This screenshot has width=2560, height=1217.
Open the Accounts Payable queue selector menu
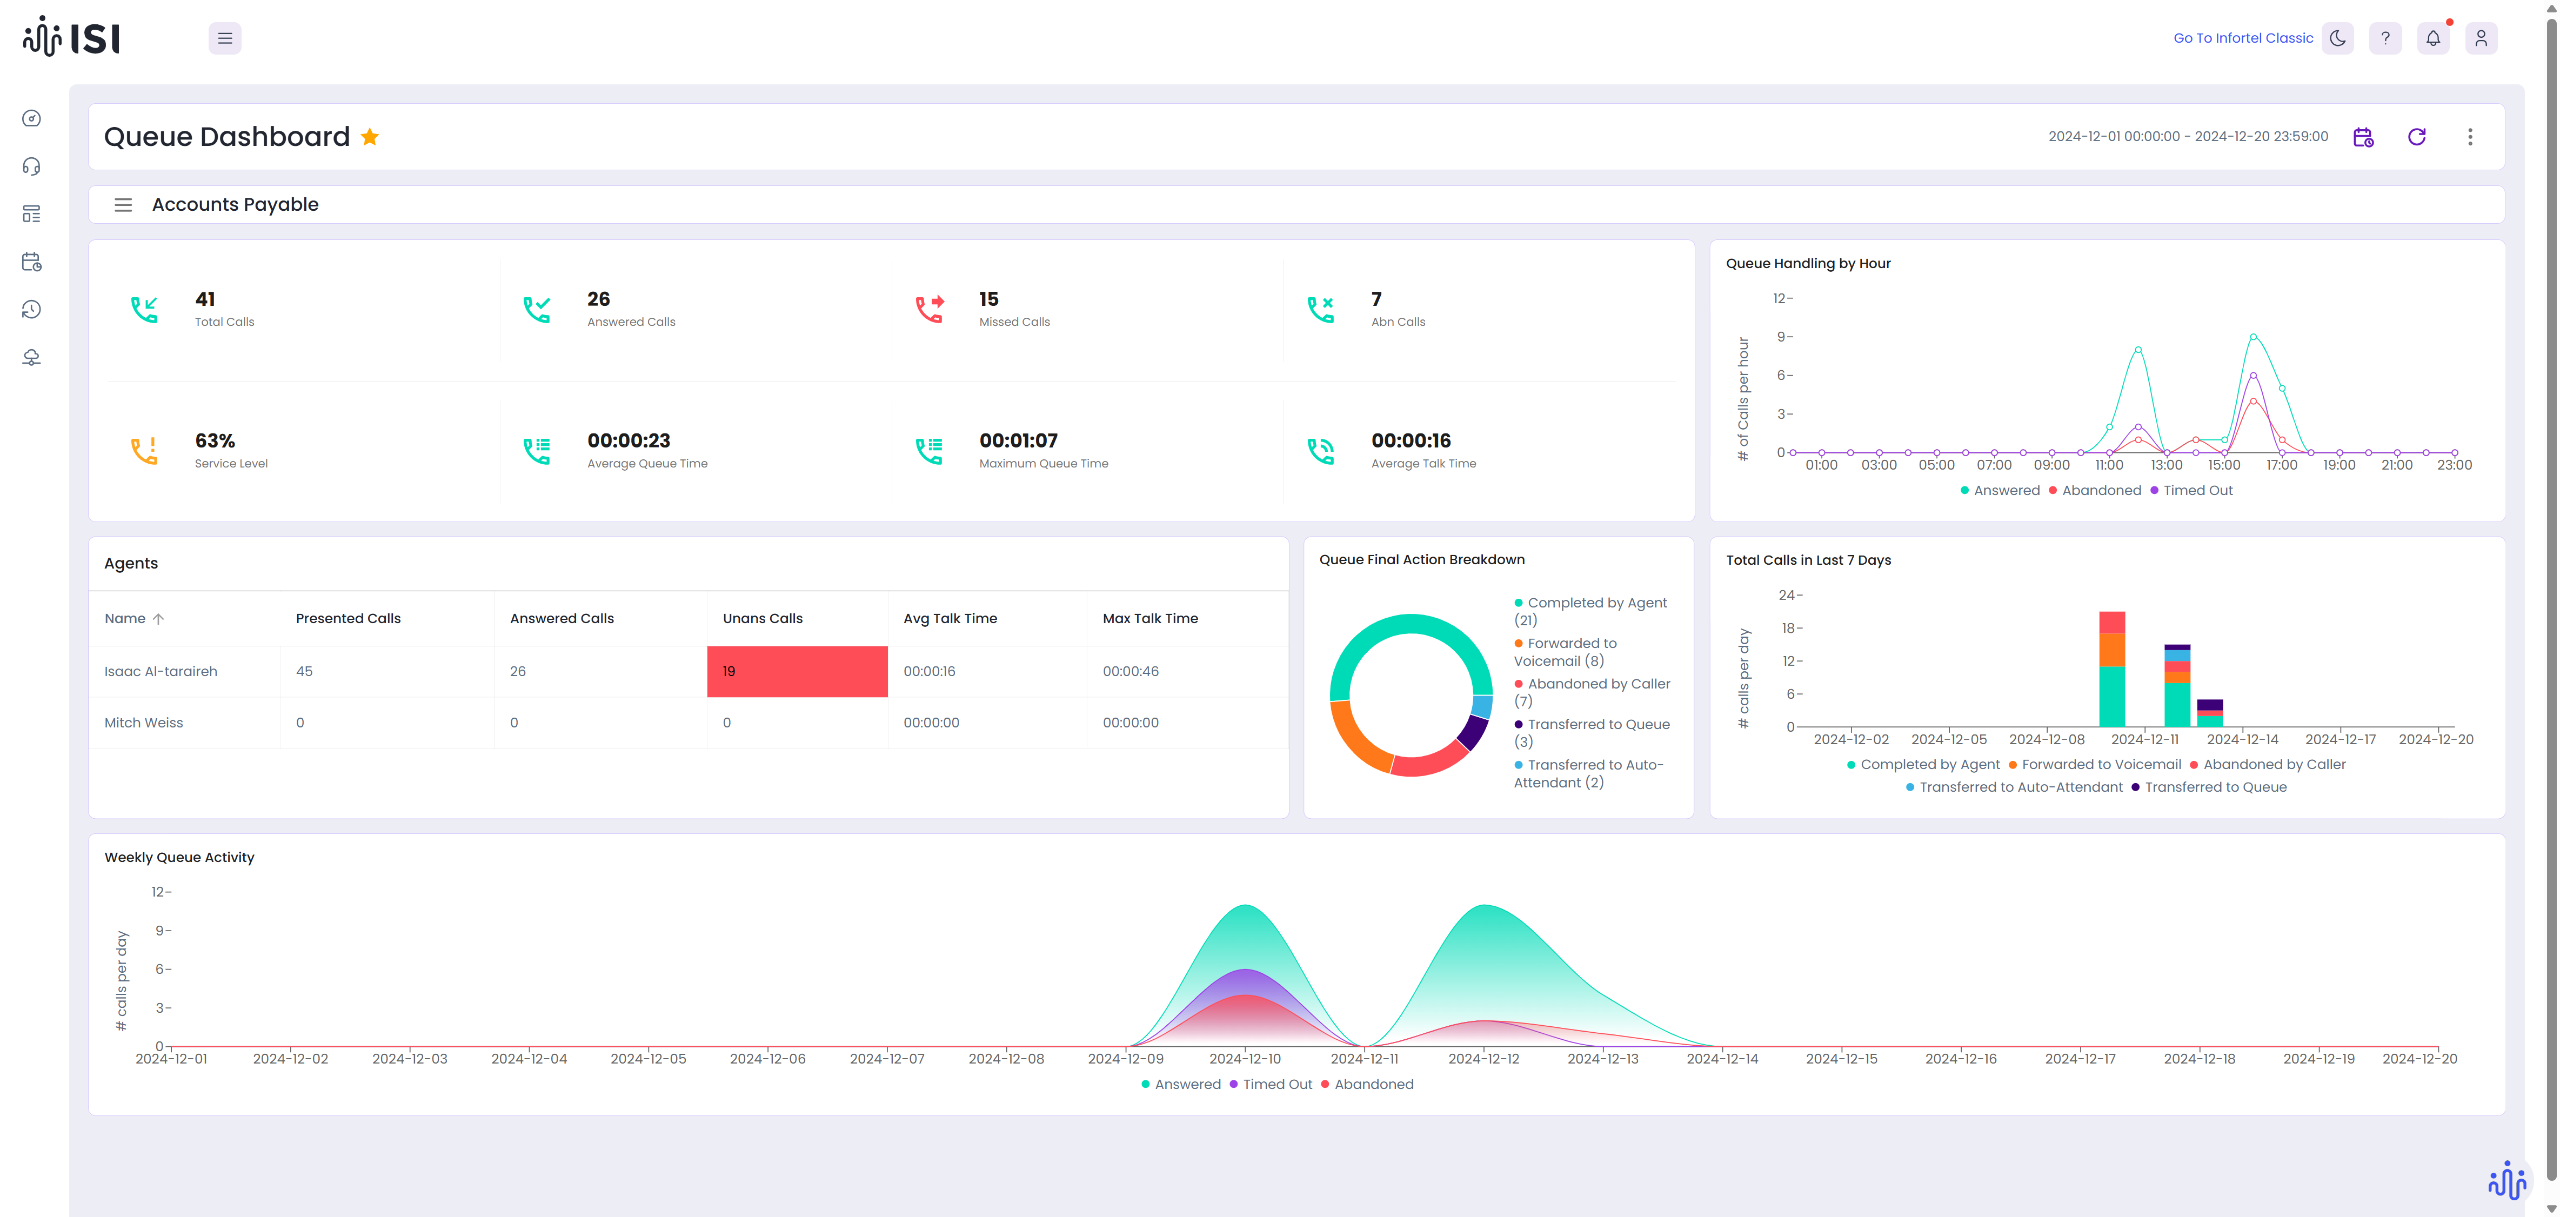click(x=123, y=205)
